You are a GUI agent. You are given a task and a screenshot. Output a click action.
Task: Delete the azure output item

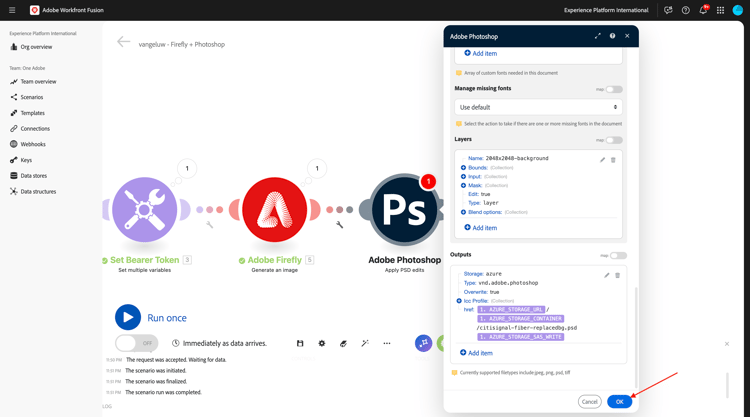click(x=618, y=275)
